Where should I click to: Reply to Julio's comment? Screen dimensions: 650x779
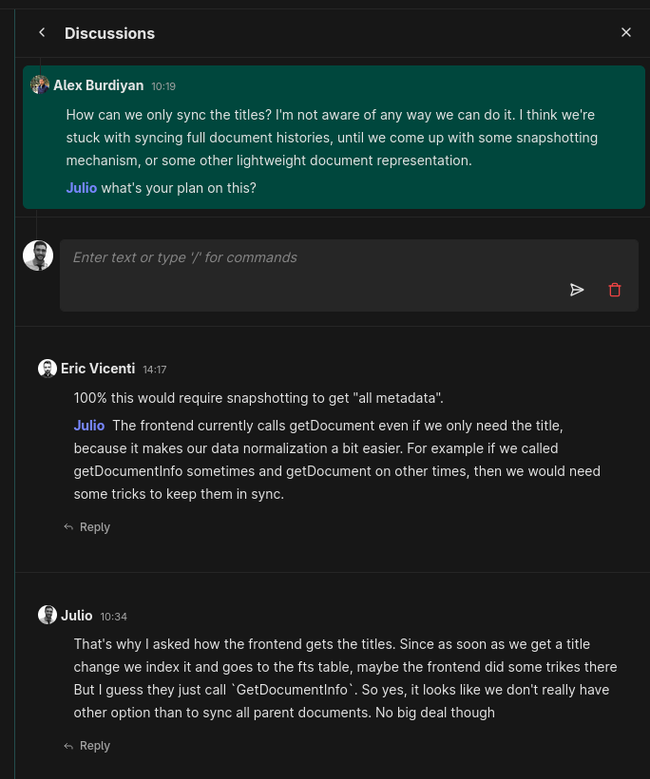(x=87, y=746)
